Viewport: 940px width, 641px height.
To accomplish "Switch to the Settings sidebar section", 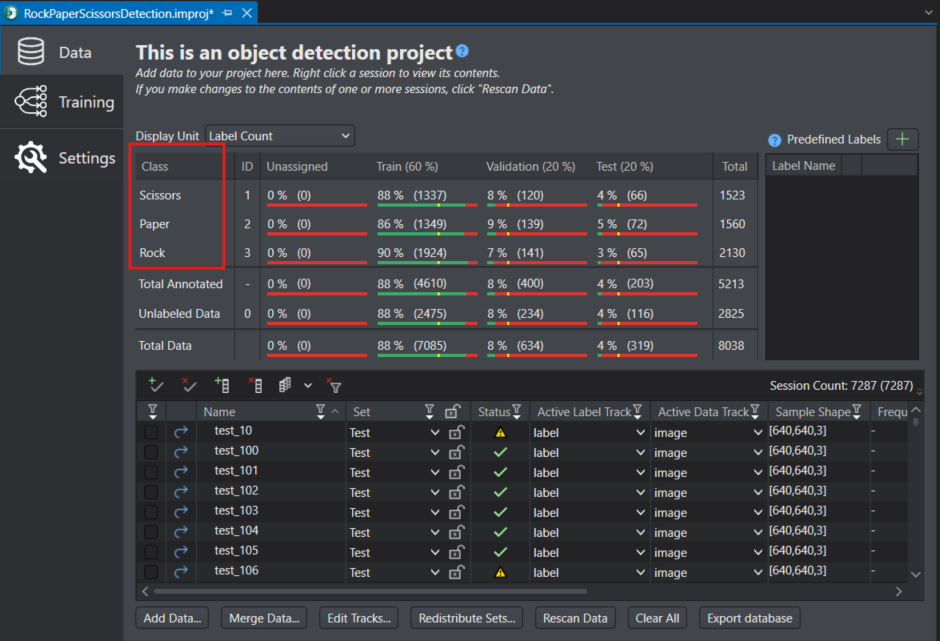I will tap(66, 158).
